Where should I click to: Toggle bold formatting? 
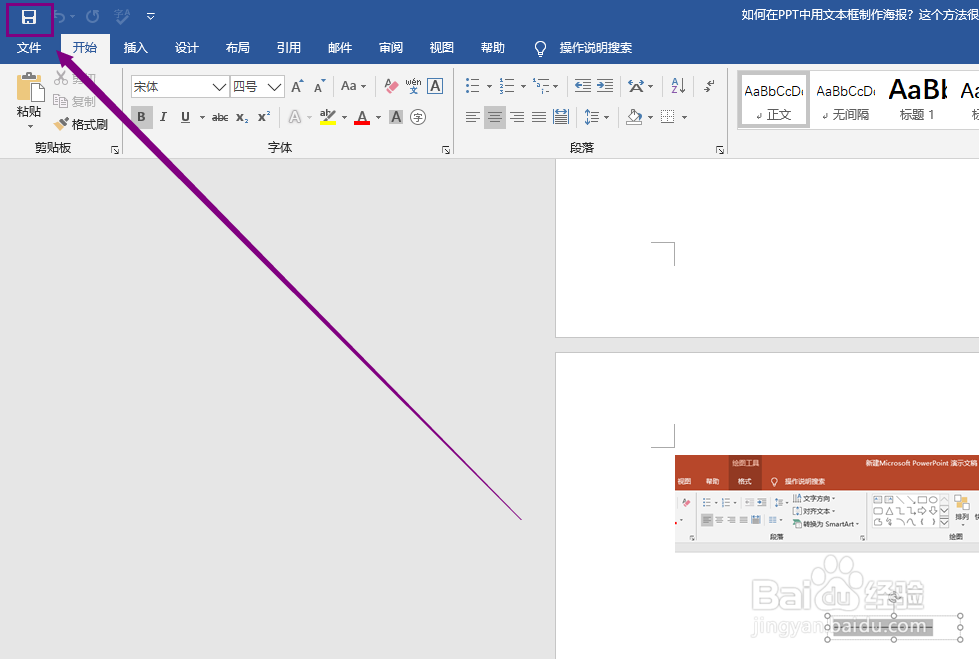142,117
